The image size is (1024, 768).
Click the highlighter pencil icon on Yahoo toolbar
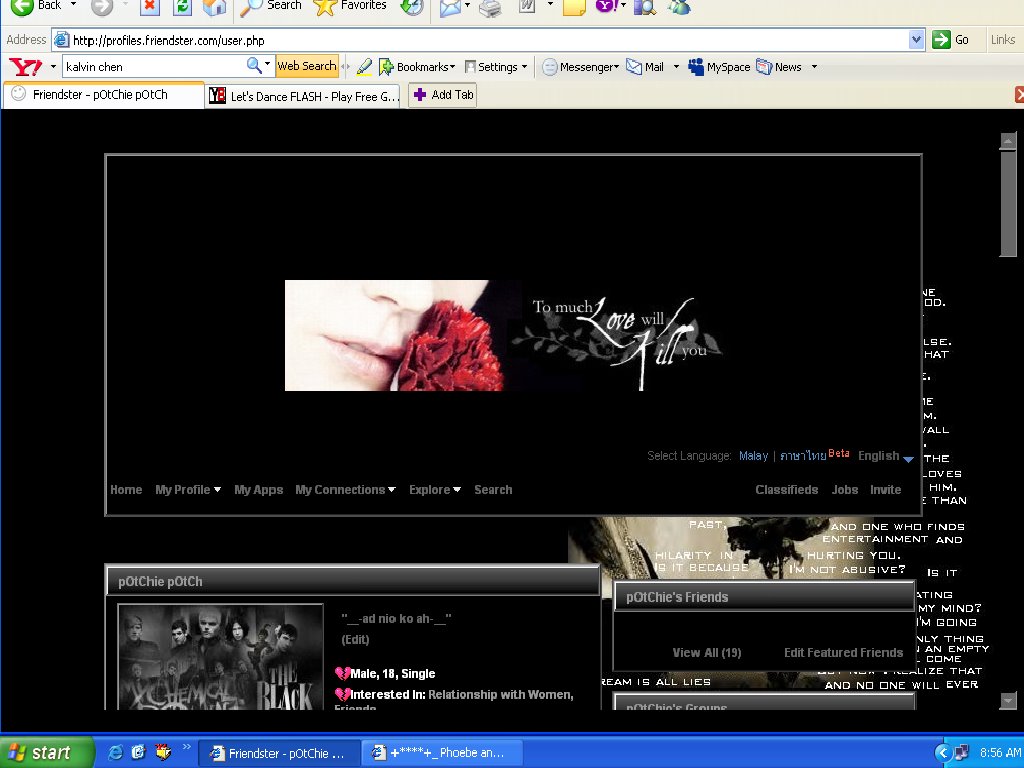click(x=364, y=67)
